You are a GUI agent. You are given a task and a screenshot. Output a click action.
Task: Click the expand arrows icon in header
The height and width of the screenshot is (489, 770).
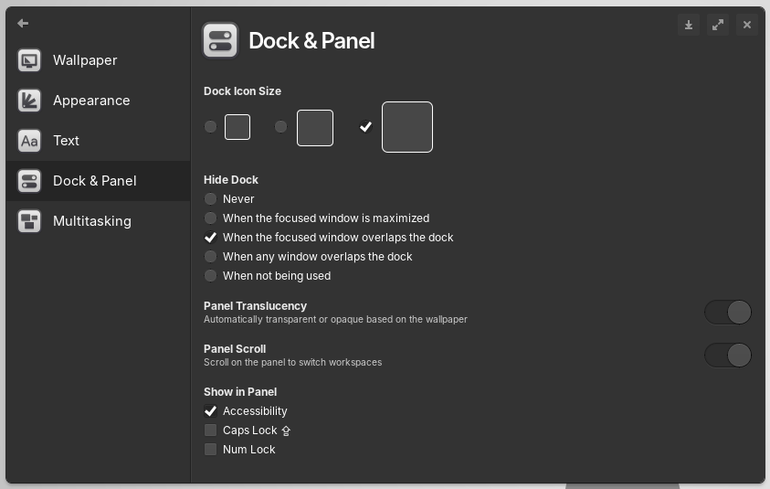(x=718, y=25)
